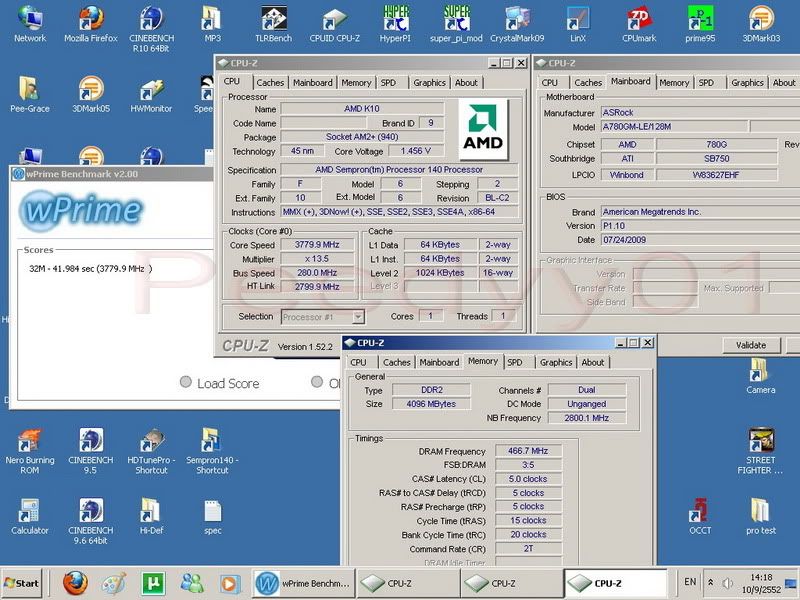Launch CPUmark desktop shortcut
Viewport: 800px width, 600px height.
click(x=639, y=23)
